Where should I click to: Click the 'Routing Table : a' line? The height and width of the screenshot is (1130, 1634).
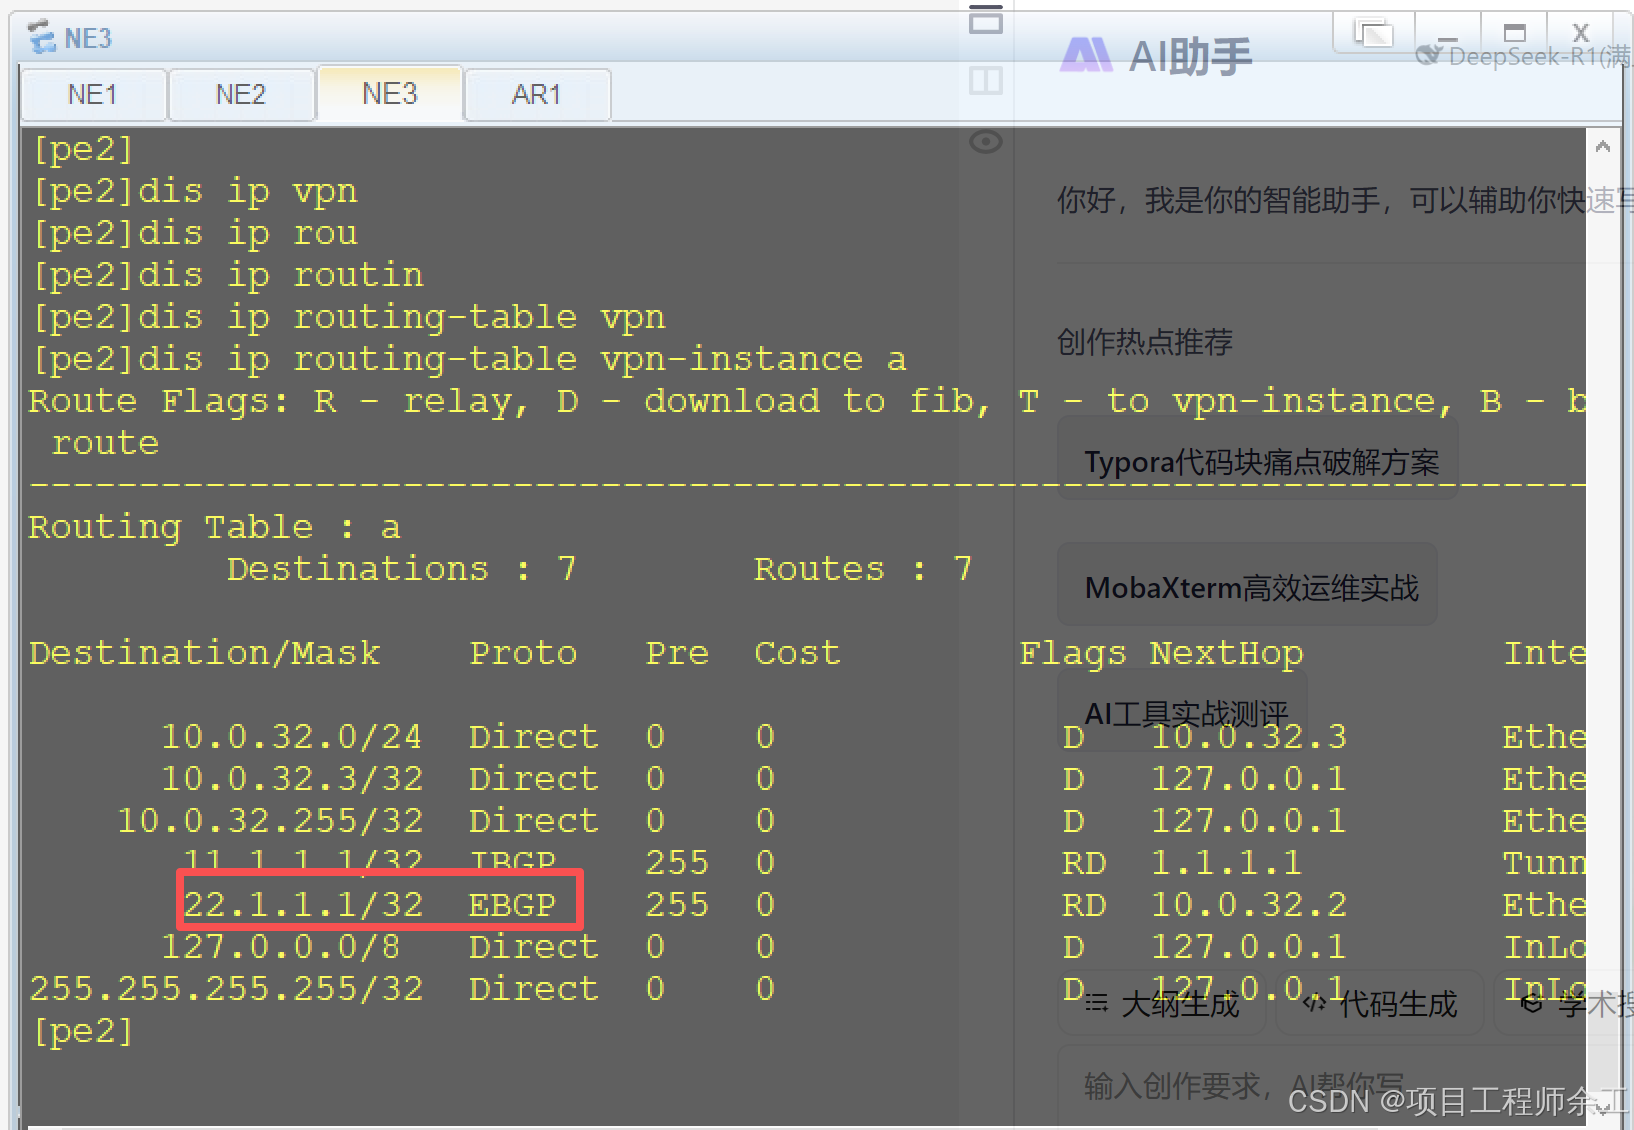(x=214, y=527)
